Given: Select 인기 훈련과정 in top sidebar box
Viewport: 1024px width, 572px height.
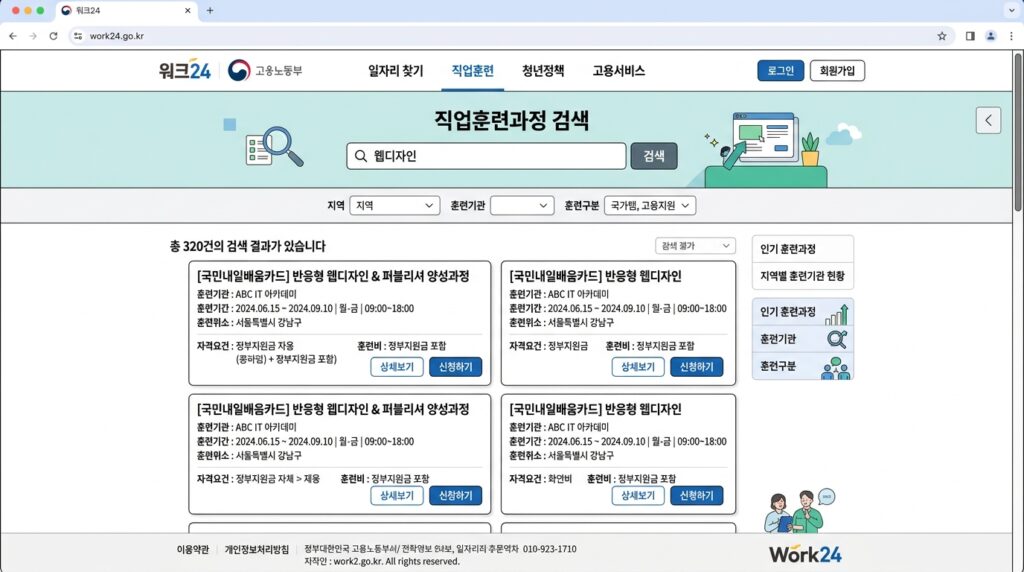Looking at the screenshot, I should 803,249.
